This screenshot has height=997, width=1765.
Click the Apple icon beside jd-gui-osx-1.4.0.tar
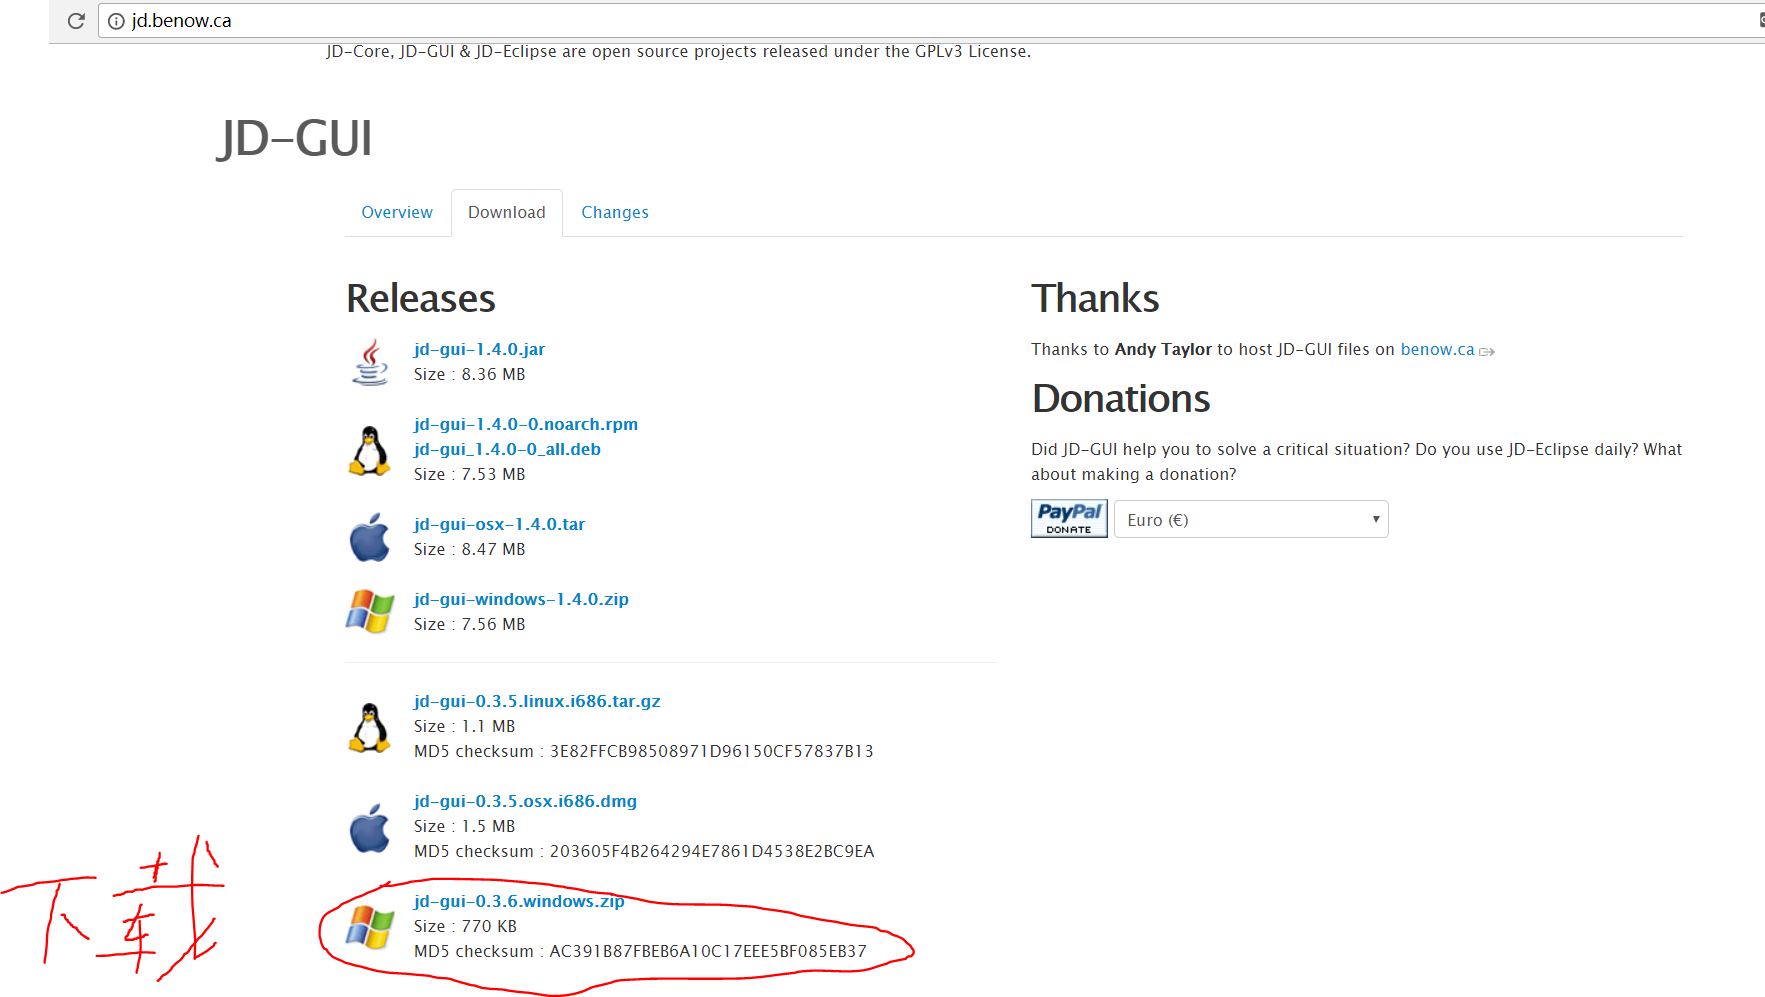click(370, 537)
